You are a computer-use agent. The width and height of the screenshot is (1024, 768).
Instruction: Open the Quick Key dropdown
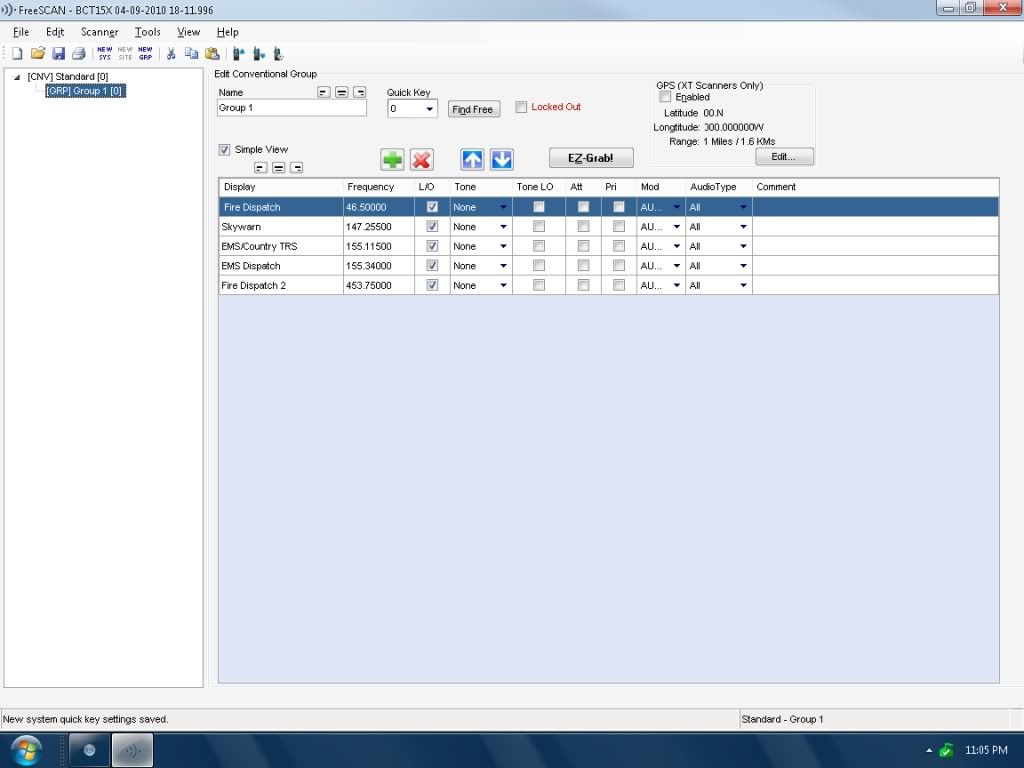coord(429,109)
